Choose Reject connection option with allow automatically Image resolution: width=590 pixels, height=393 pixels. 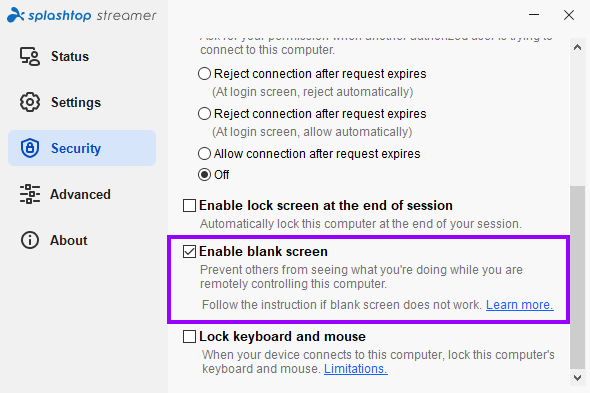pos(204,113)
